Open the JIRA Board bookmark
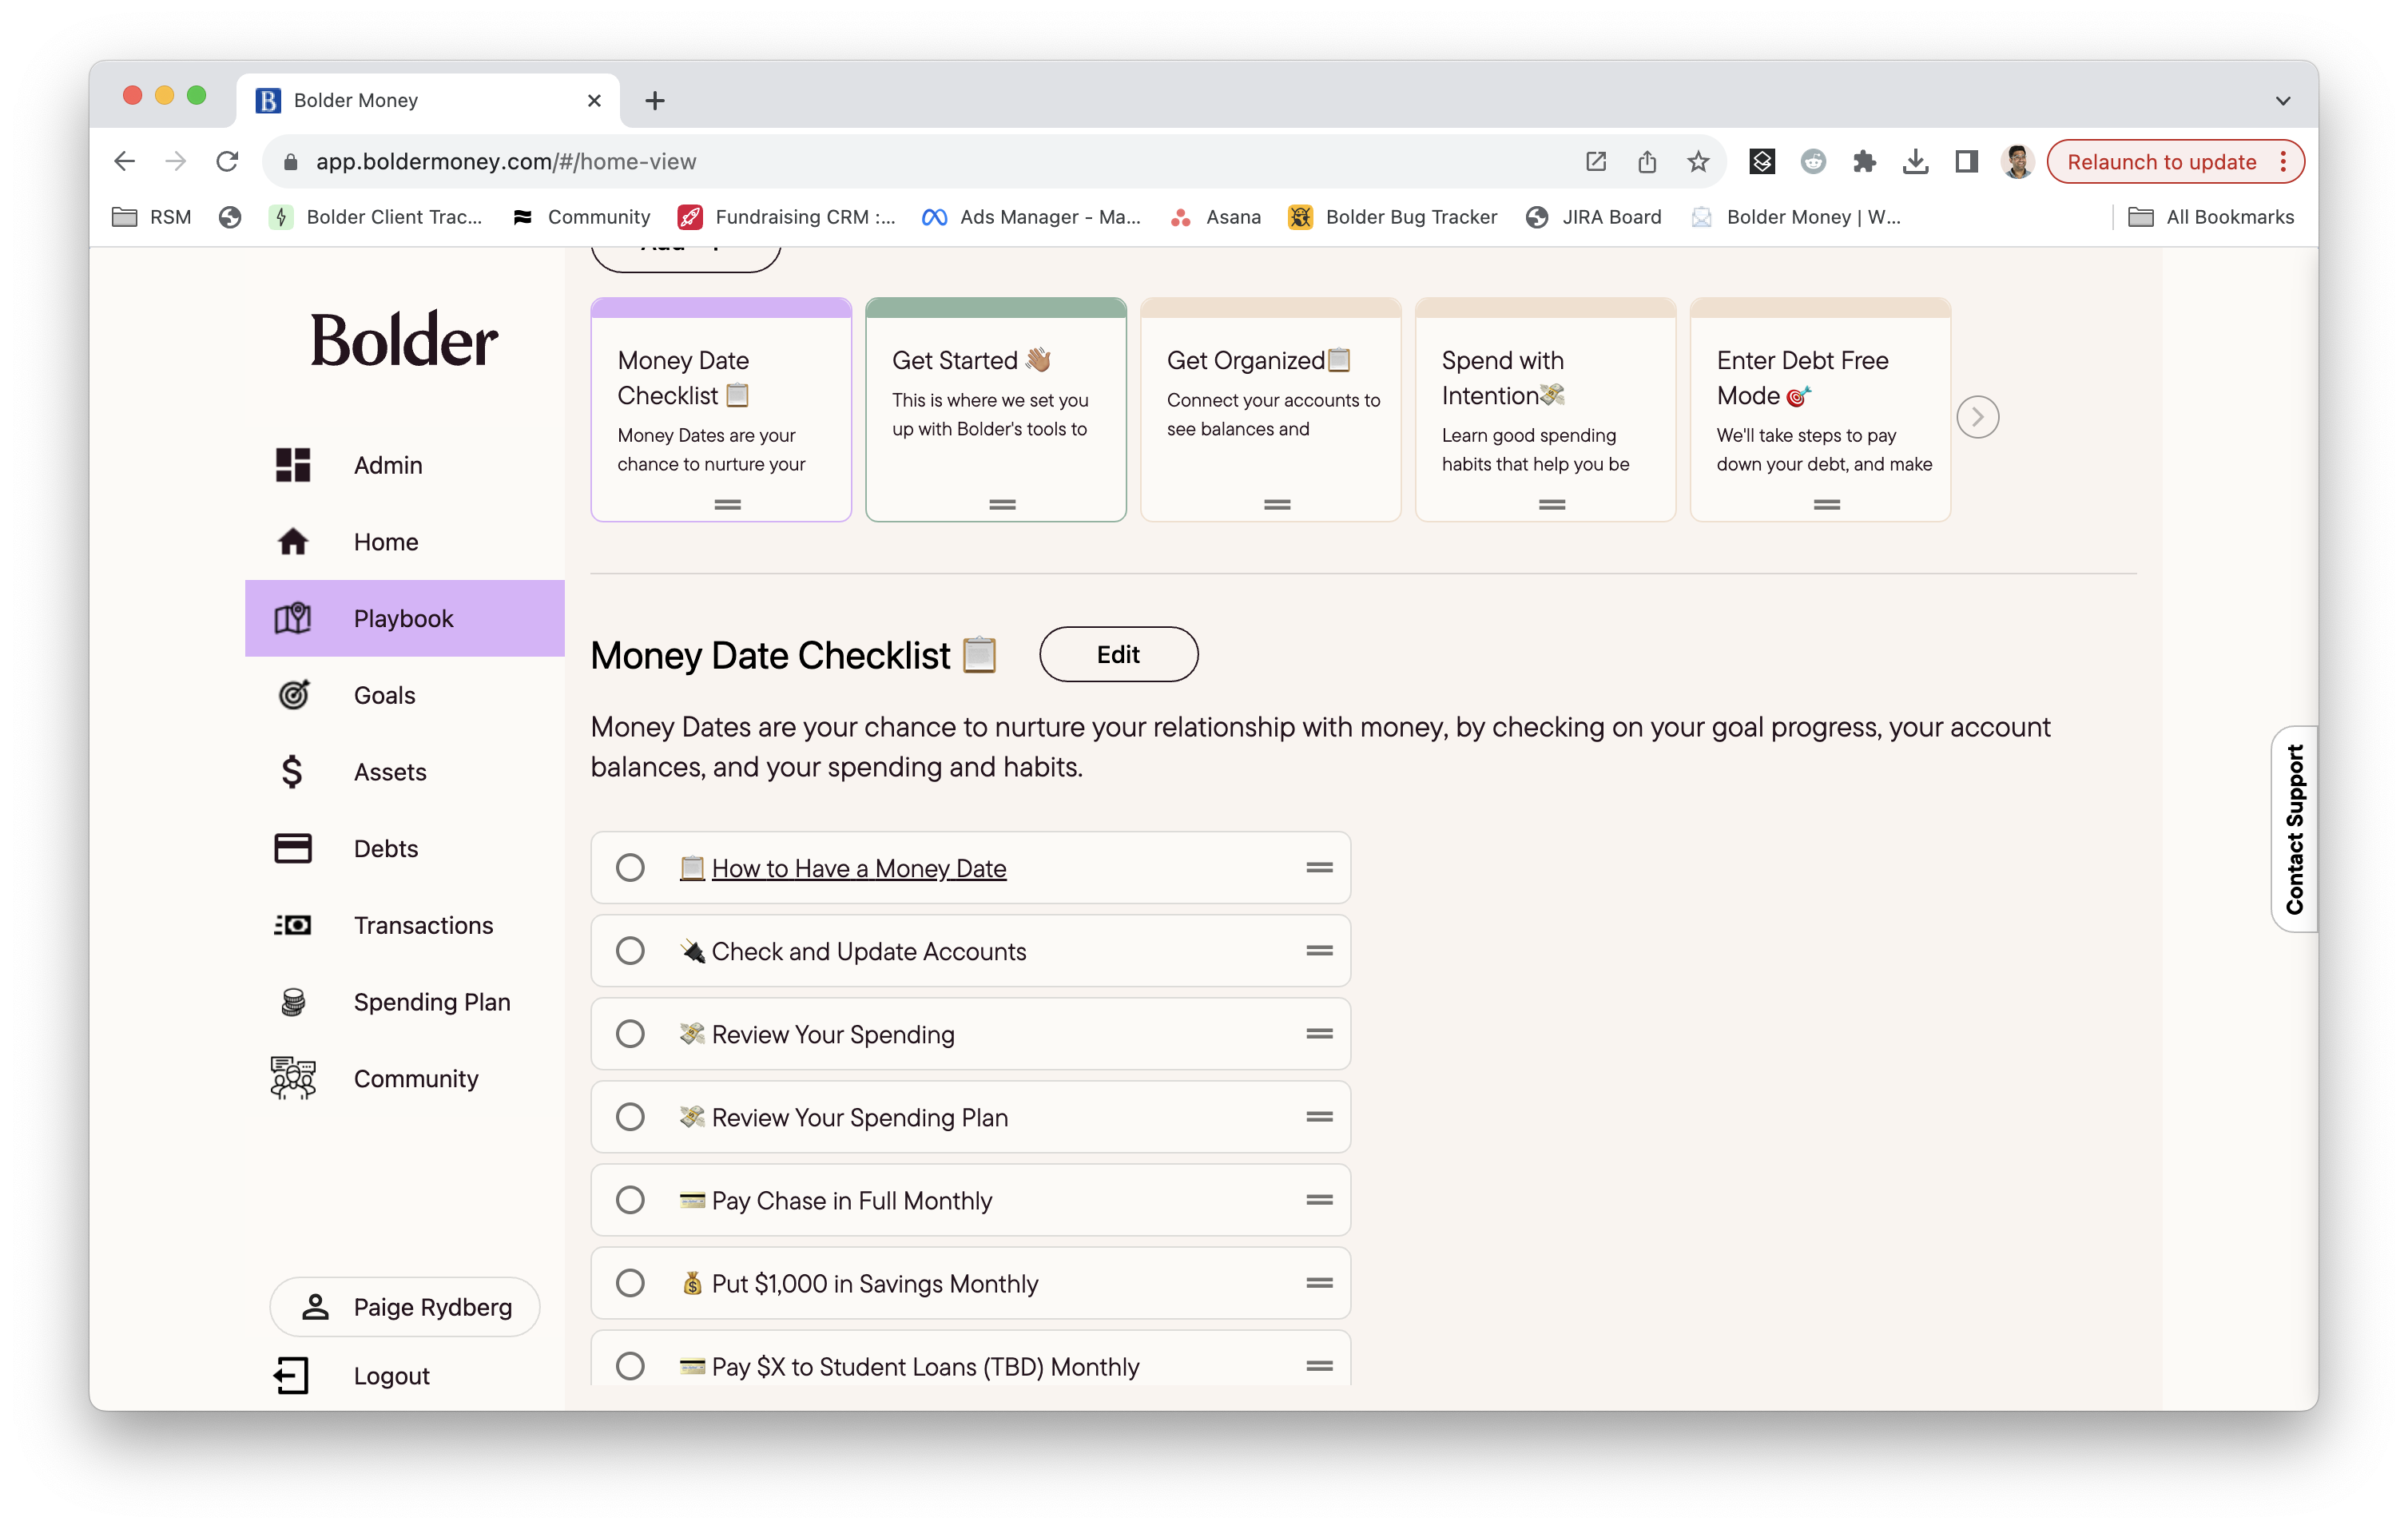This screenshot has height=1529, width=2408. 1594,217
